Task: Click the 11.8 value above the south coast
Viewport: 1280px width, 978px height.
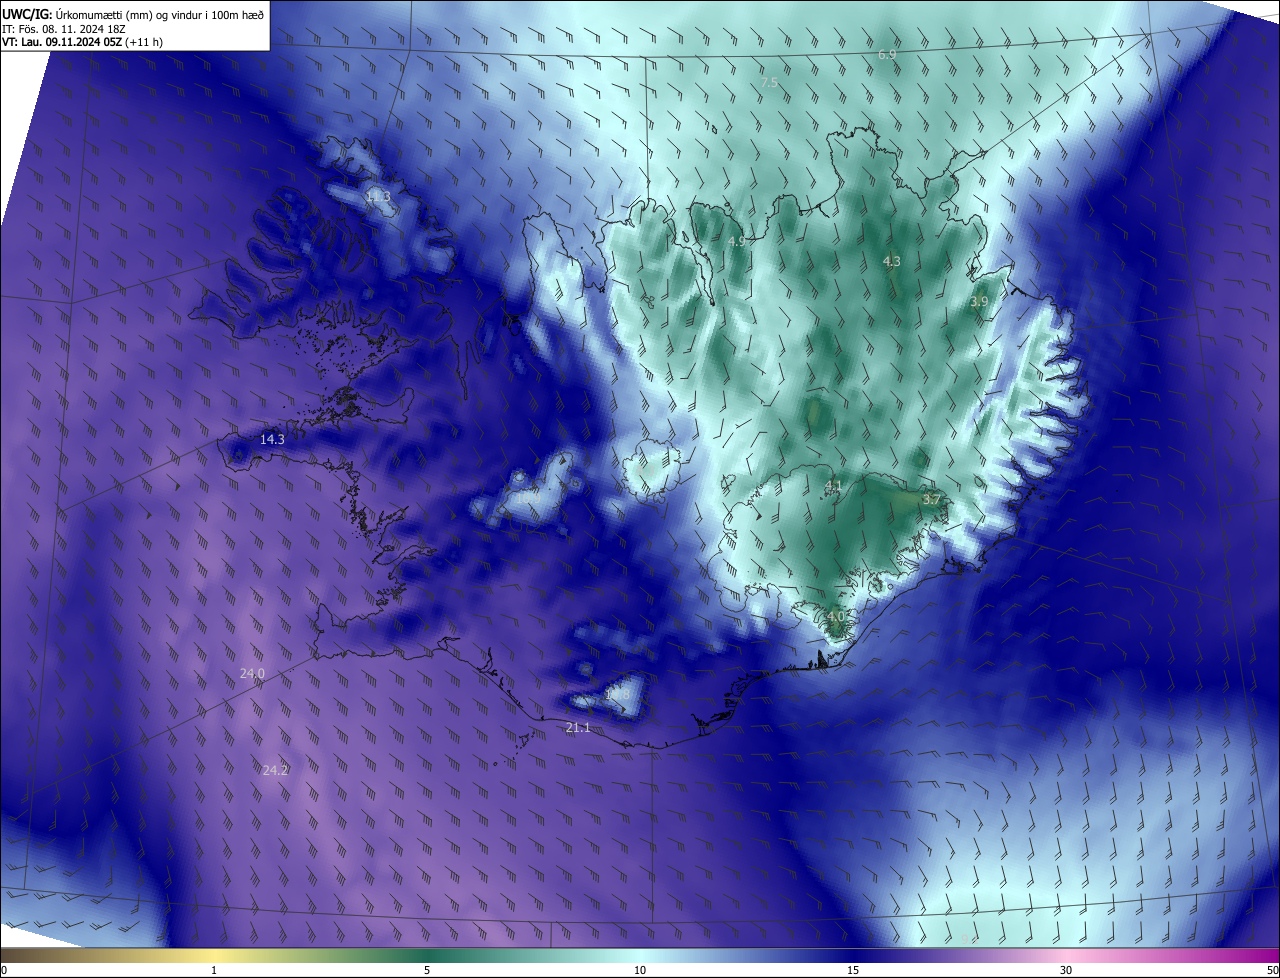Action: [x=618, y=693]
